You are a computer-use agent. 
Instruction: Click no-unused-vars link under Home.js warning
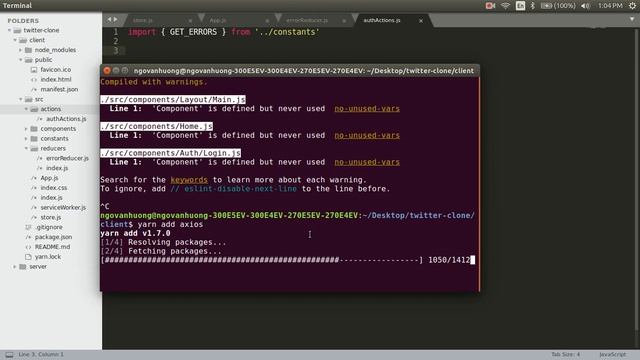(x=367, y=135)
